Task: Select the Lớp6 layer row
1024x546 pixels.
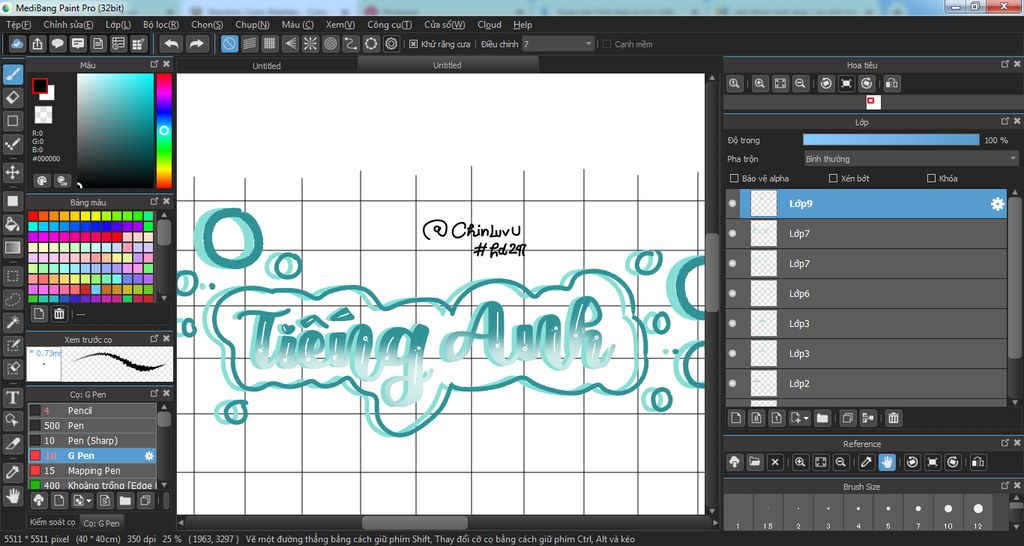Action: pyautogui.click(x=867, y=294)
